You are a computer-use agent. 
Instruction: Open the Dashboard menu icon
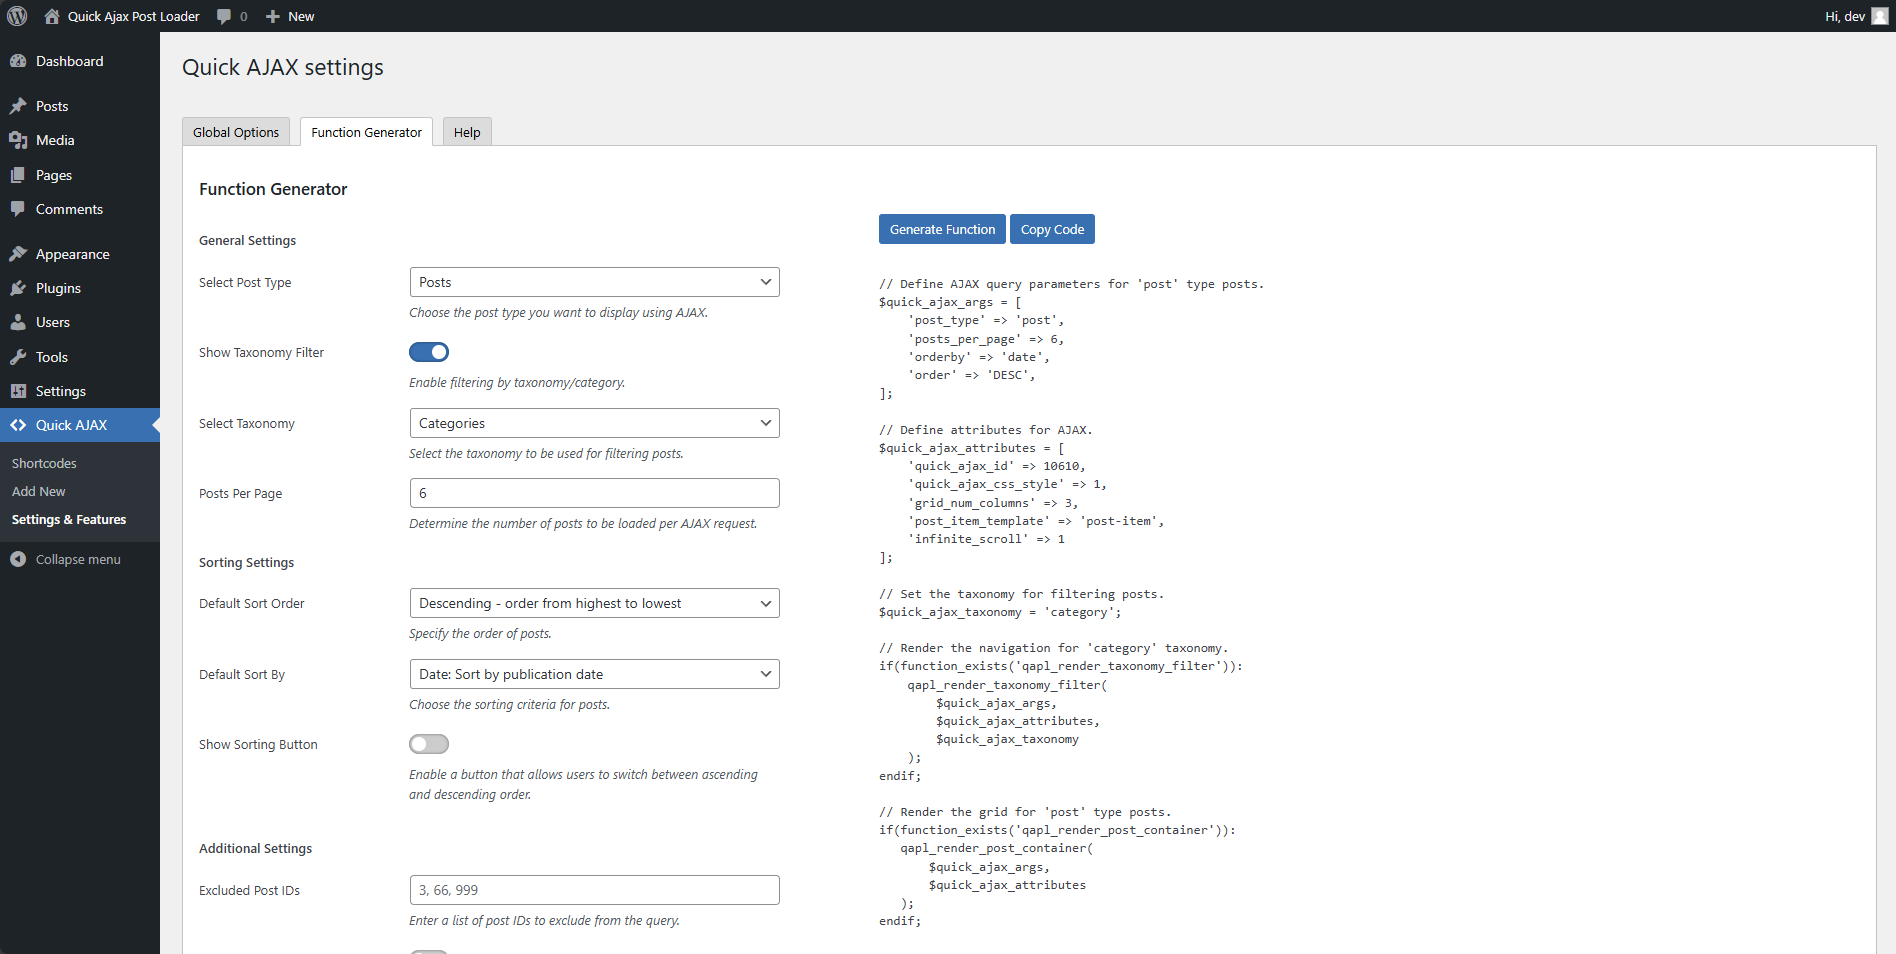click(18, 61)
